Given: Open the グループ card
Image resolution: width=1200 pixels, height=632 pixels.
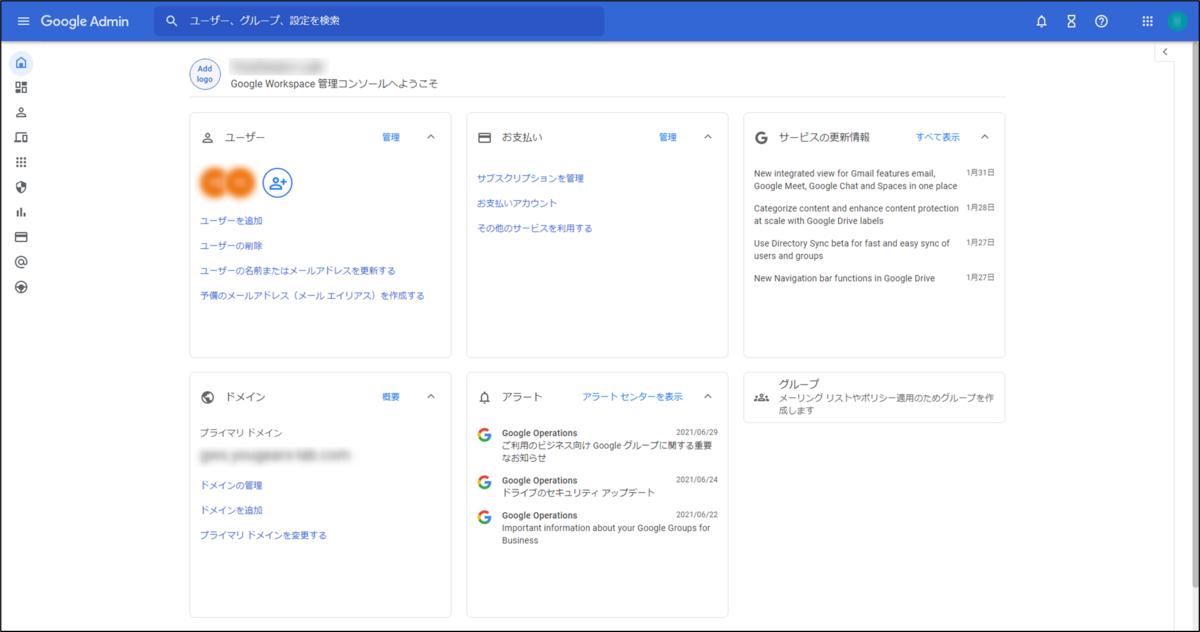Looking at the screenshot, I should pyautogui.click(x=874, y=397).
